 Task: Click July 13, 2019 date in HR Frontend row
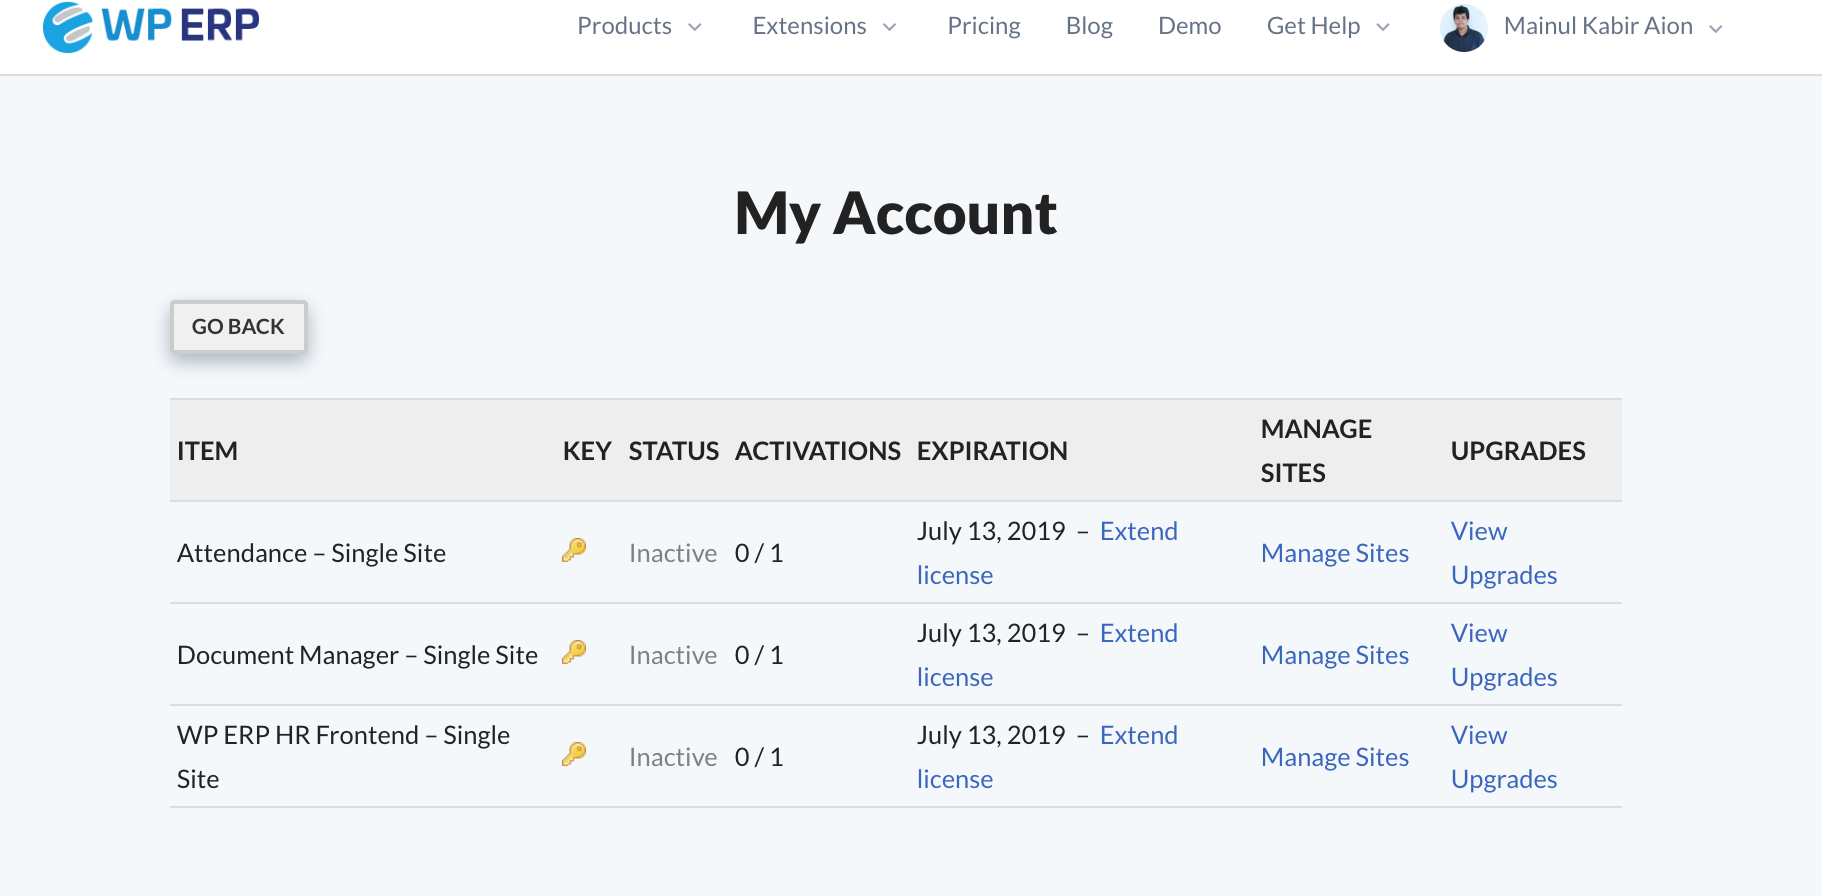tap(991, 735)
